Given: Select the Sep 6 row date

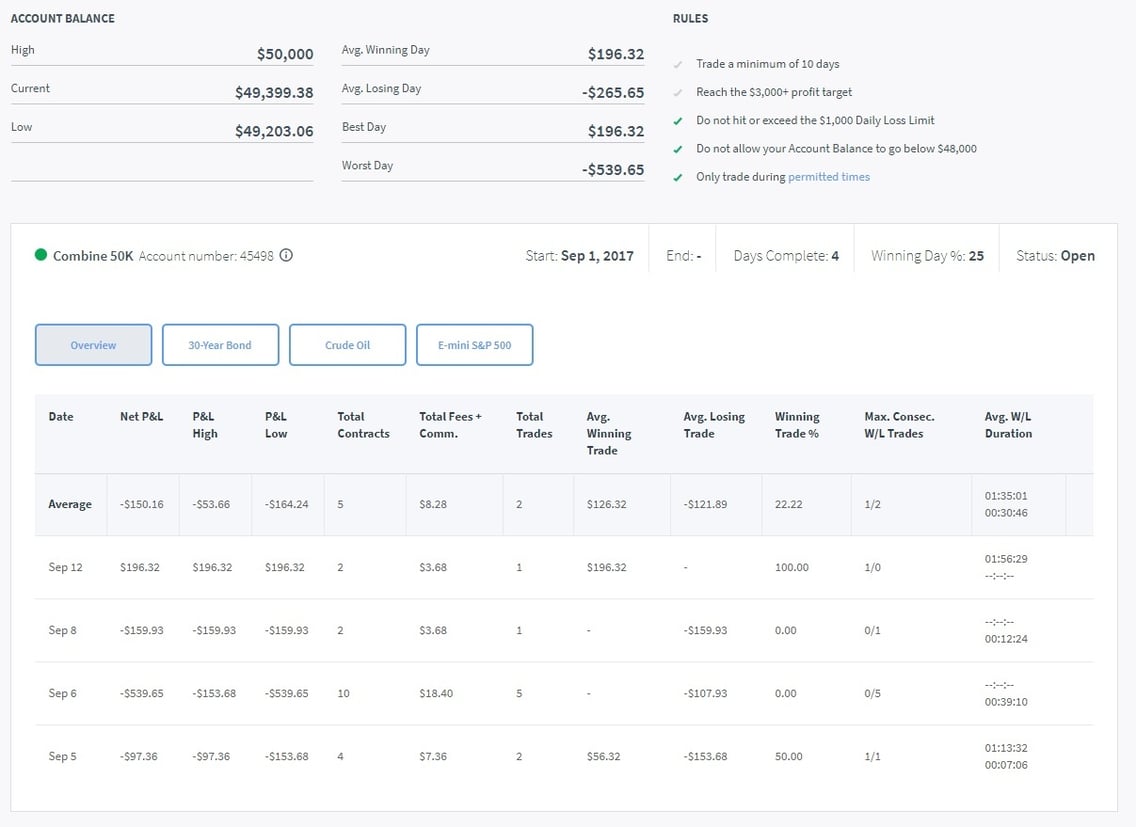Looking at the screenshot, I should pos(62,694).
